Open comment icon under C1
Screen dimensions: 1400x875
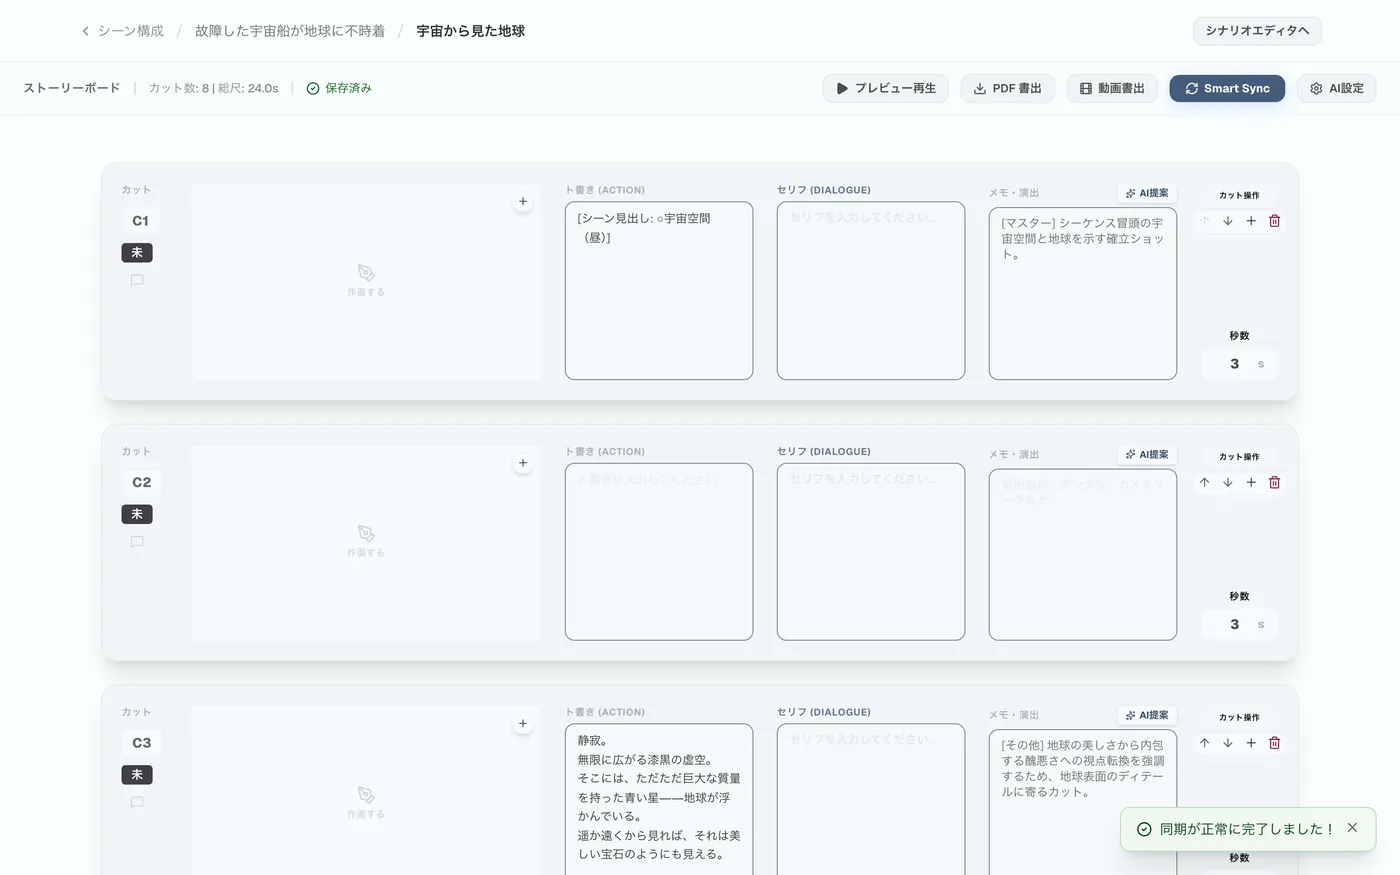(137, 281)
